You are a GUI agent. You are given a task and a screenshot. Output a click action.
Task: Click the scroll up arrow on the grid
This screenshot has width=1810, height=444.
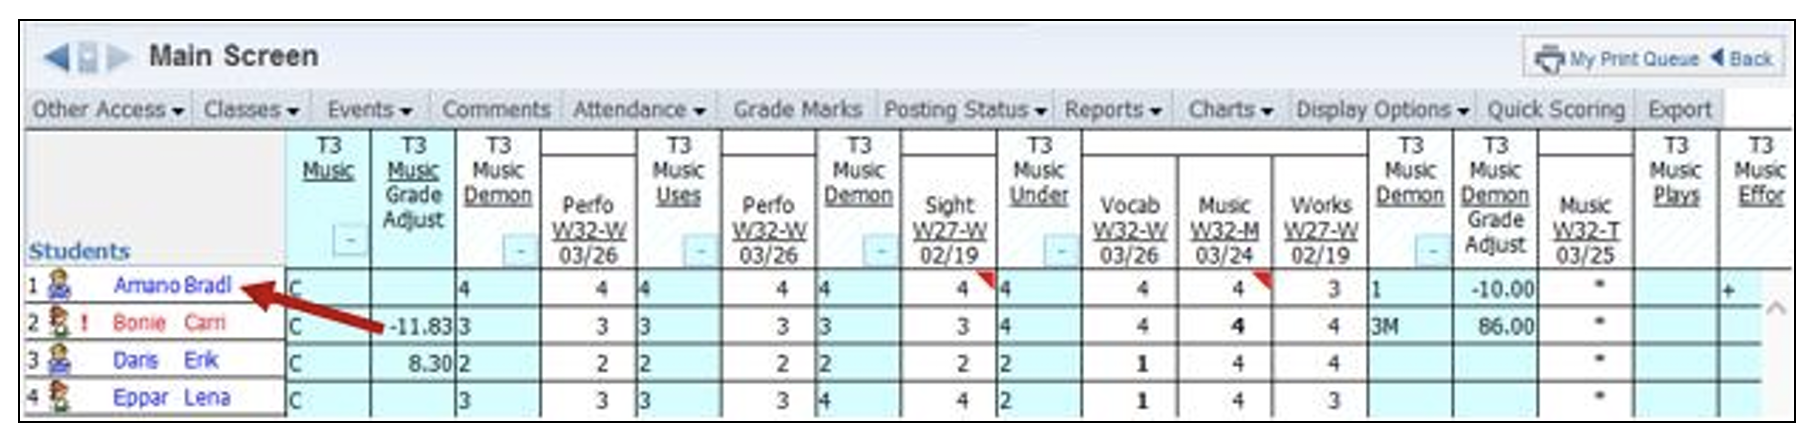click(1776, 308)
